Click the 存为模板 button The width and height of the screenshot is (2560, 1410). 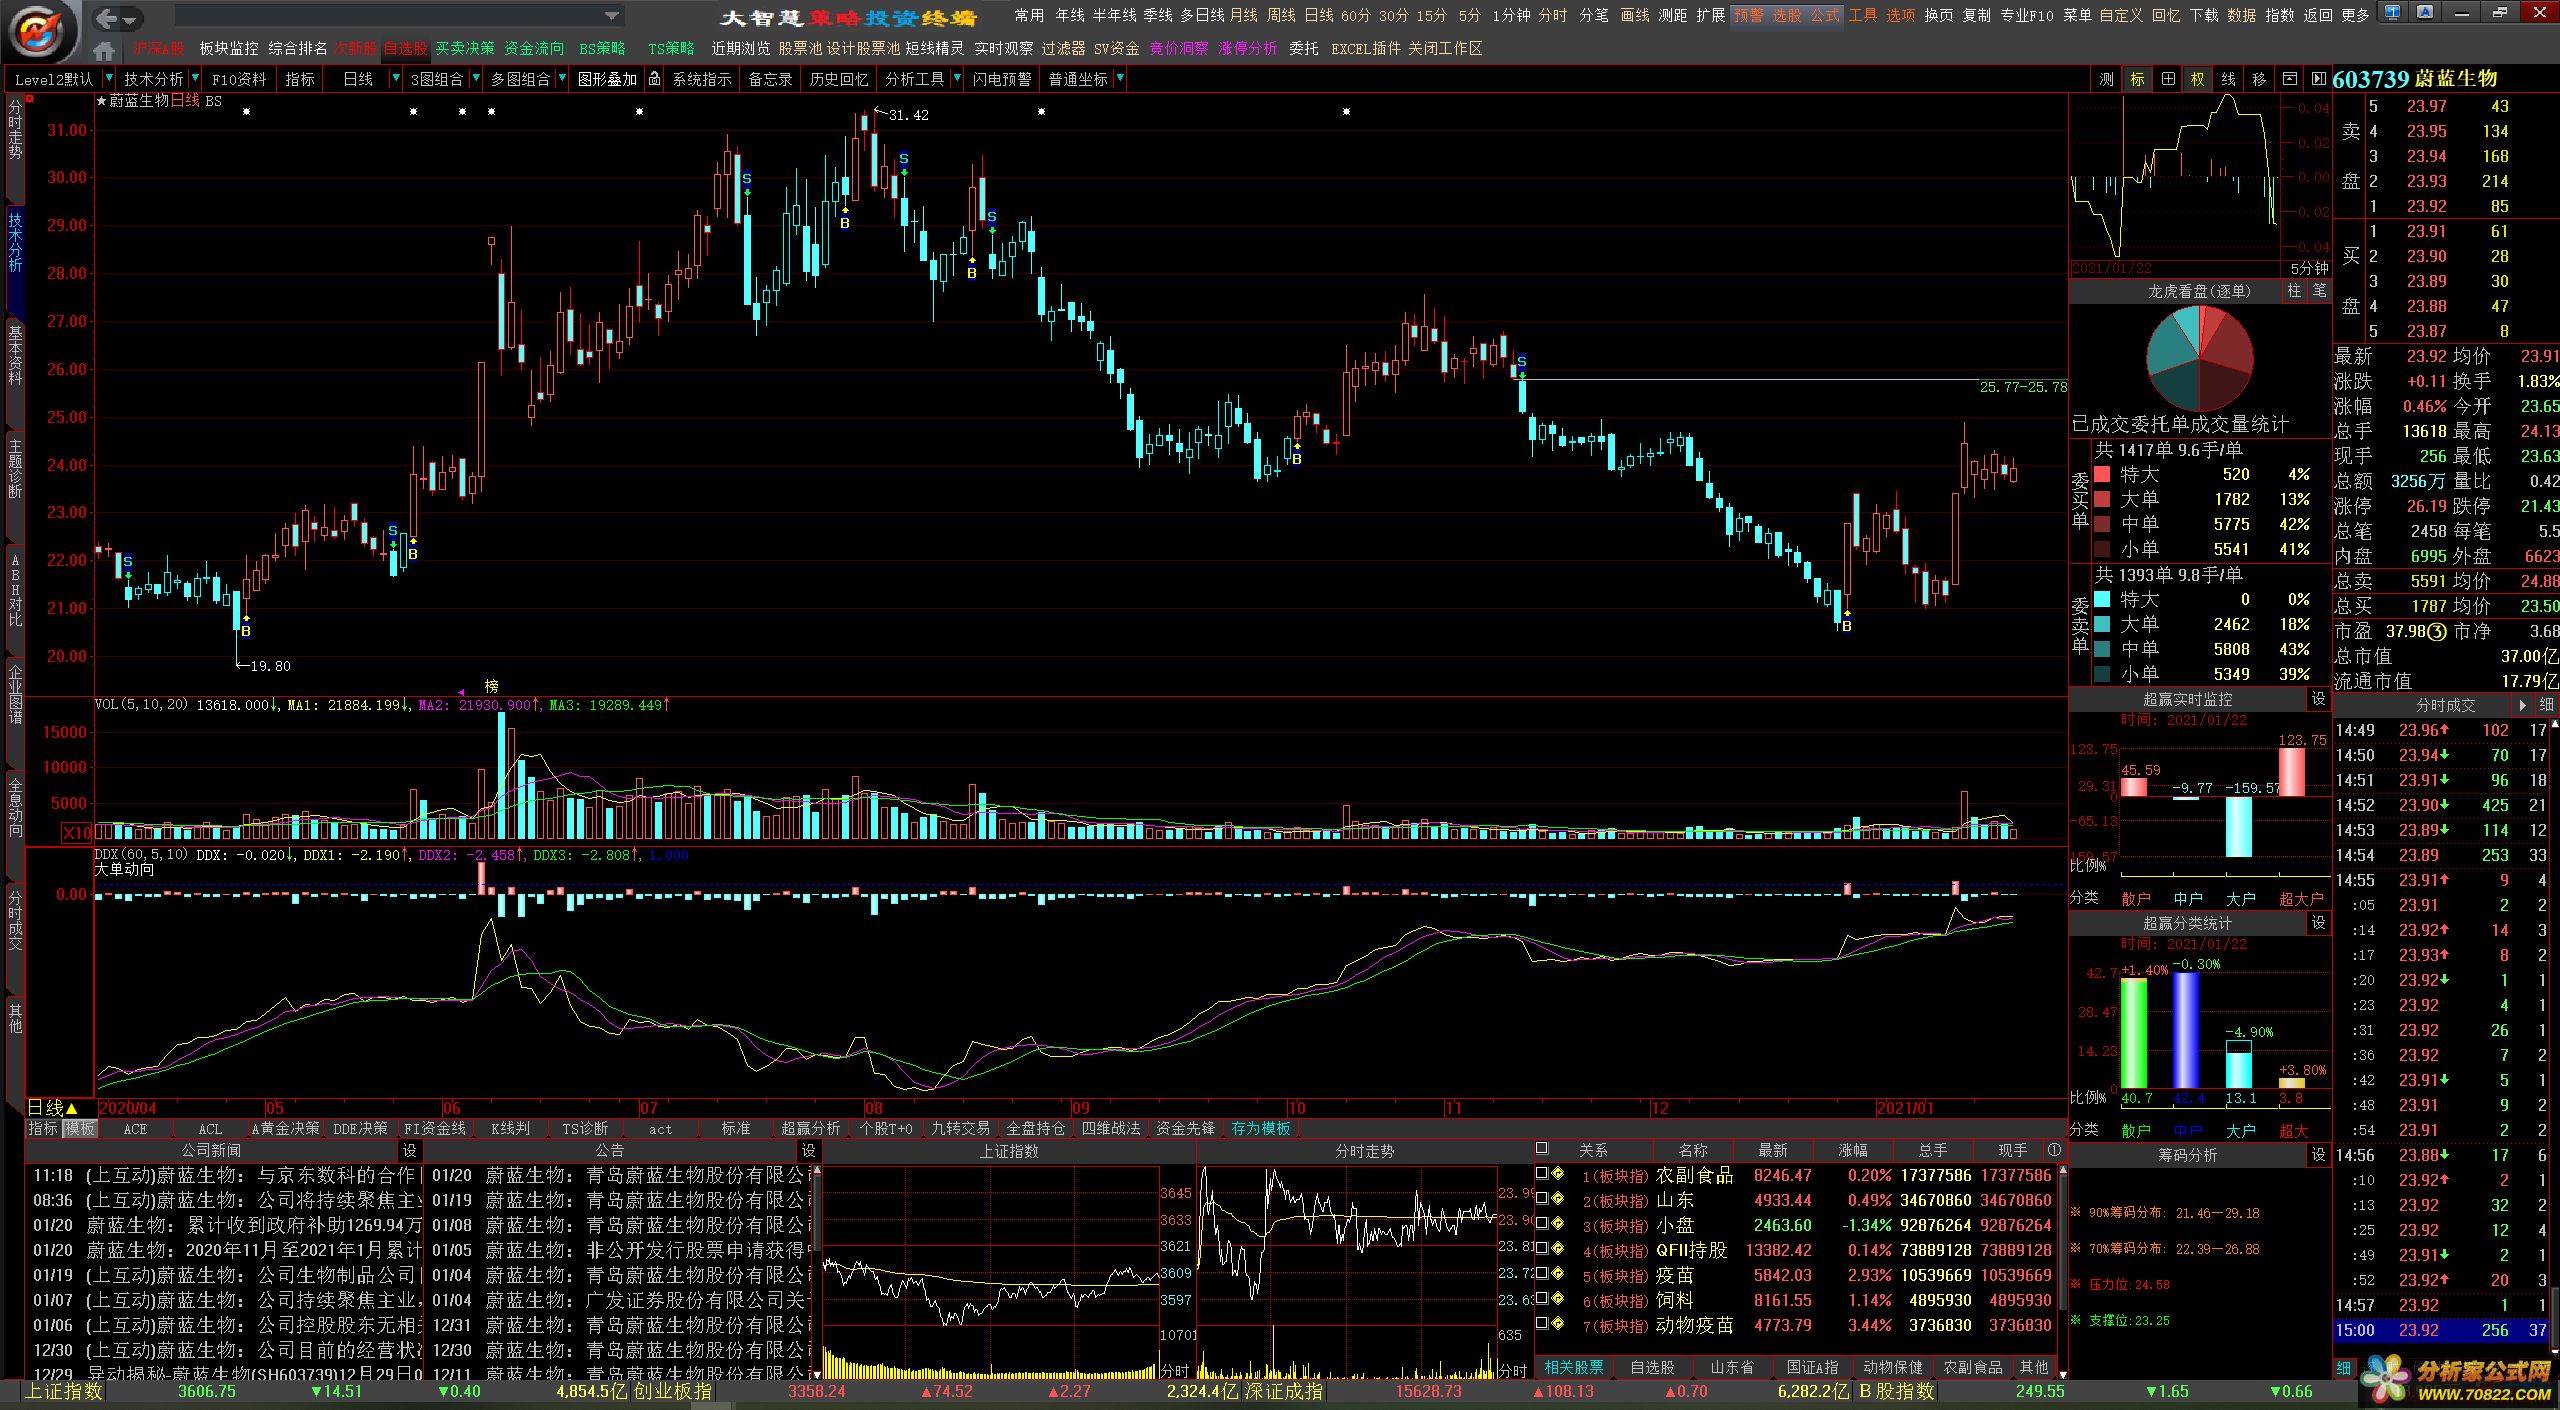[x=1260, y=1128]
